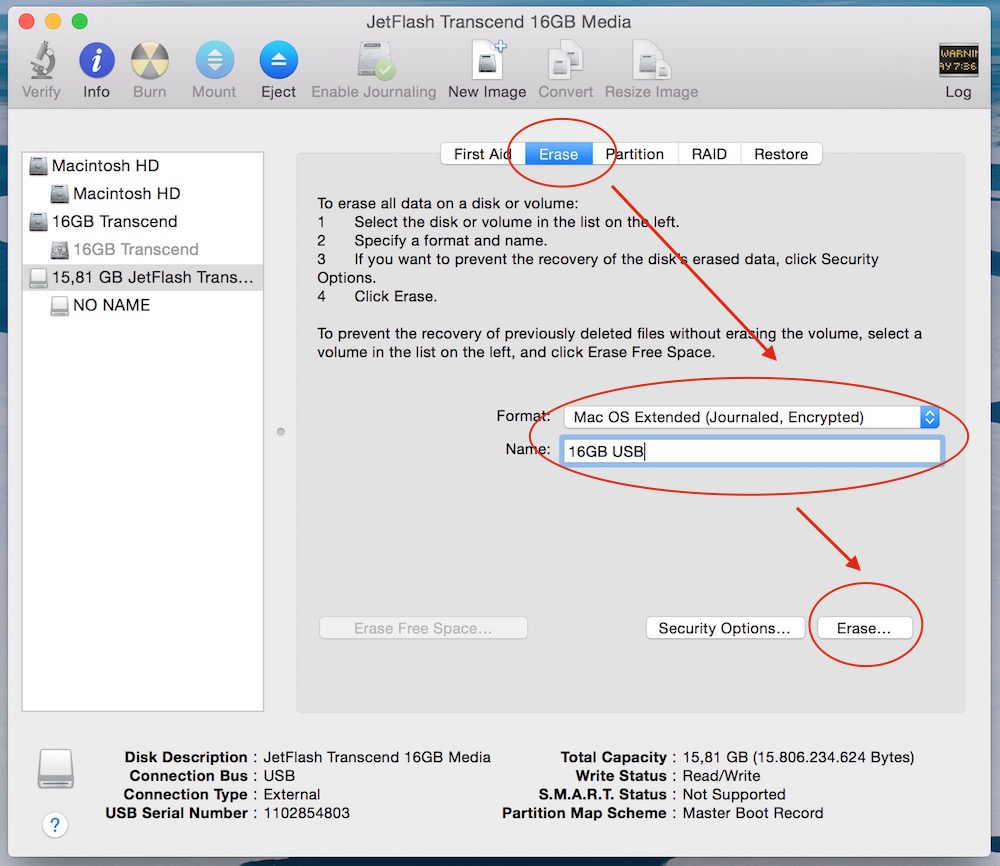Screen dimensions: 1000x866
Task: Click the green zoom window button
Action: (80, 21)
